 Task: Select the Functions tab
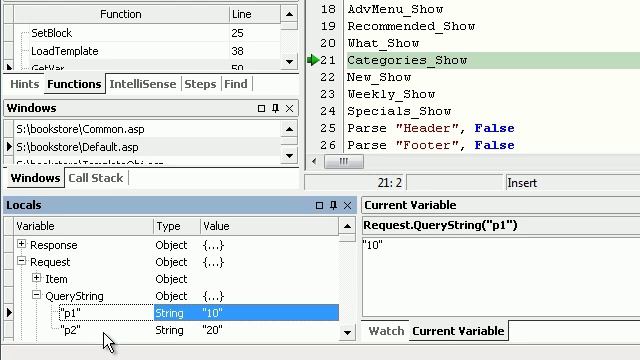pos(74,84)
